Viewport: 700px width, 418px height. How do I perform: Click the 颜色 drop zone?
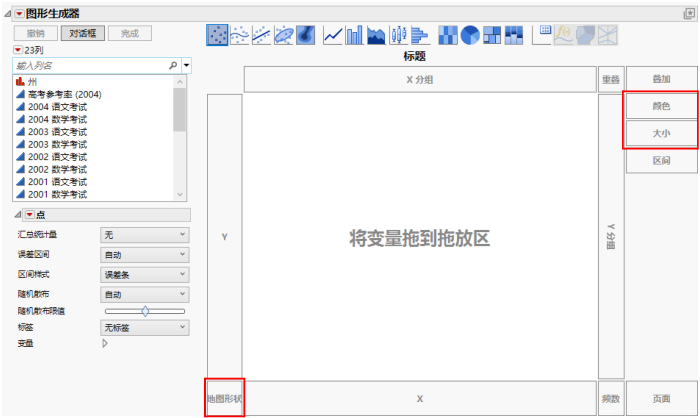662,106
